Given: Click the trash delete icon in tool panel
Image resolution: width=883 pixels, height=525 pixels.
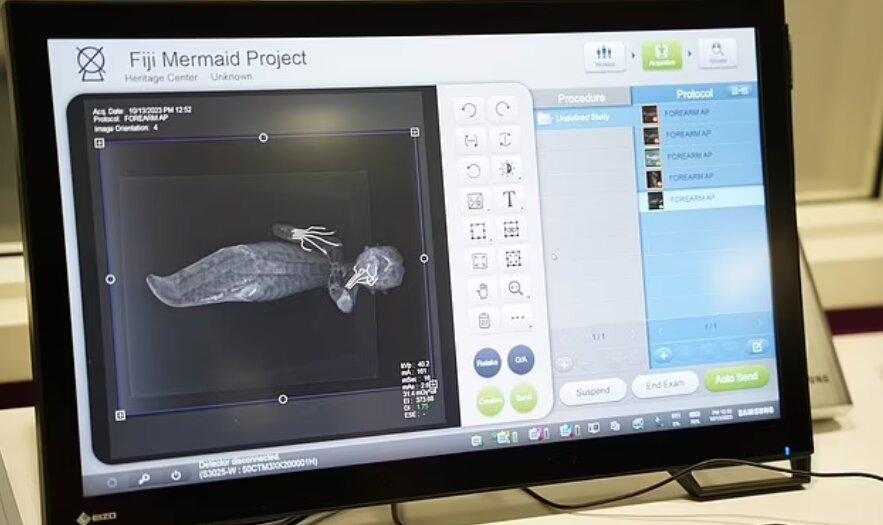Looking at the screenshot, I should tap(483, 320).
